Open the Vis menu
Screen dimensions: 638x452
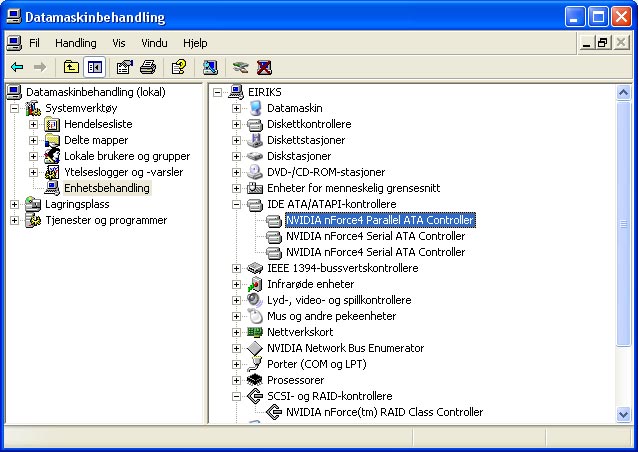coord(119,43)
